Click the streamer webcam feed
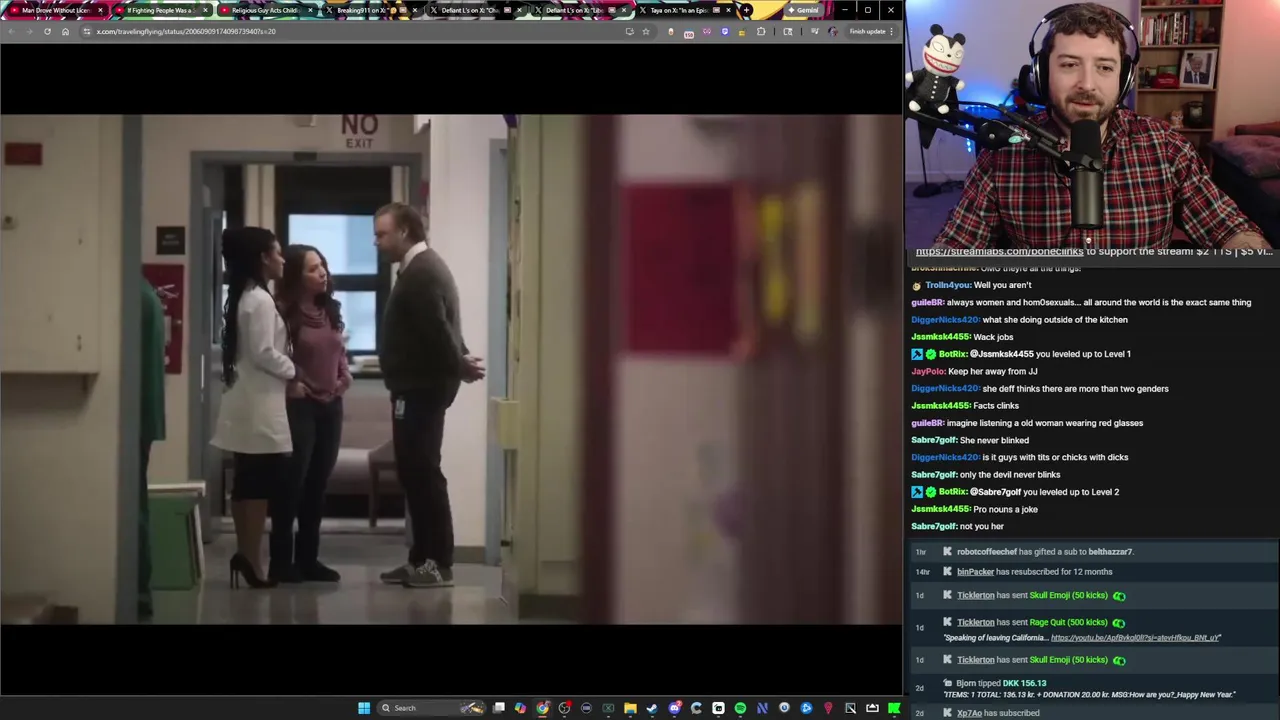 pyautogui.click(x=1092, y=122)
